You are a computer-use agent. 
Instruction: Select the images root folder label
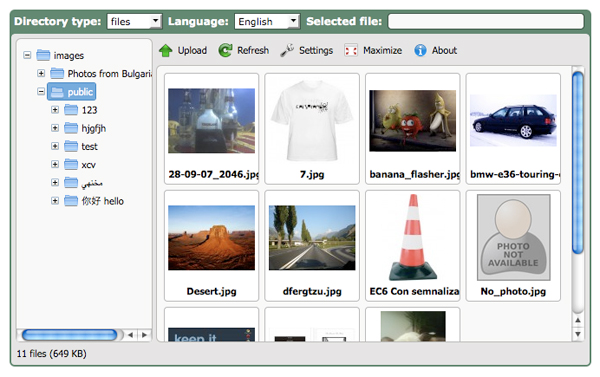(x=68, y=56)
